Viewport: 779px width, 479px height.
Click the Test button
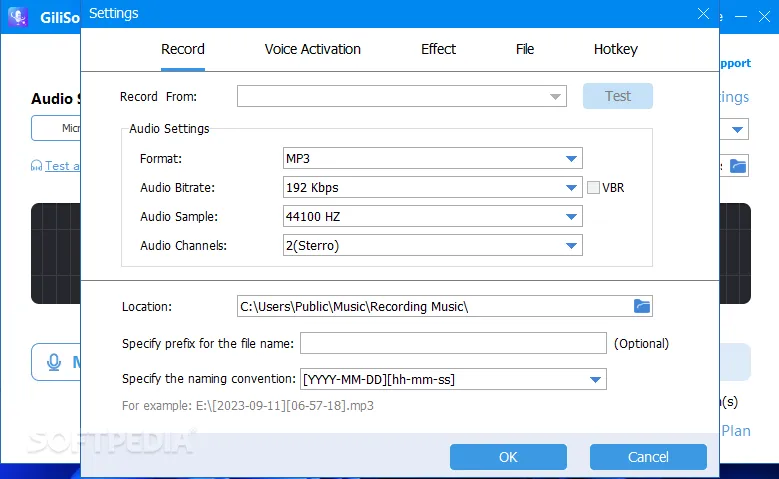(x=618, y=96)
